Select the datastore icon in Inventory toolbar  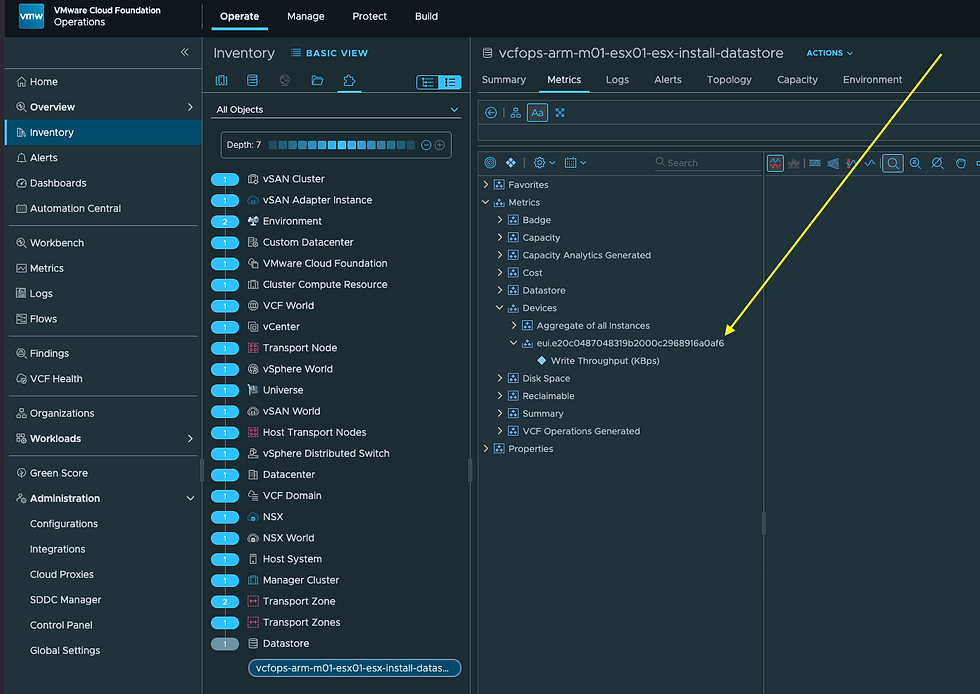(252, 80)
